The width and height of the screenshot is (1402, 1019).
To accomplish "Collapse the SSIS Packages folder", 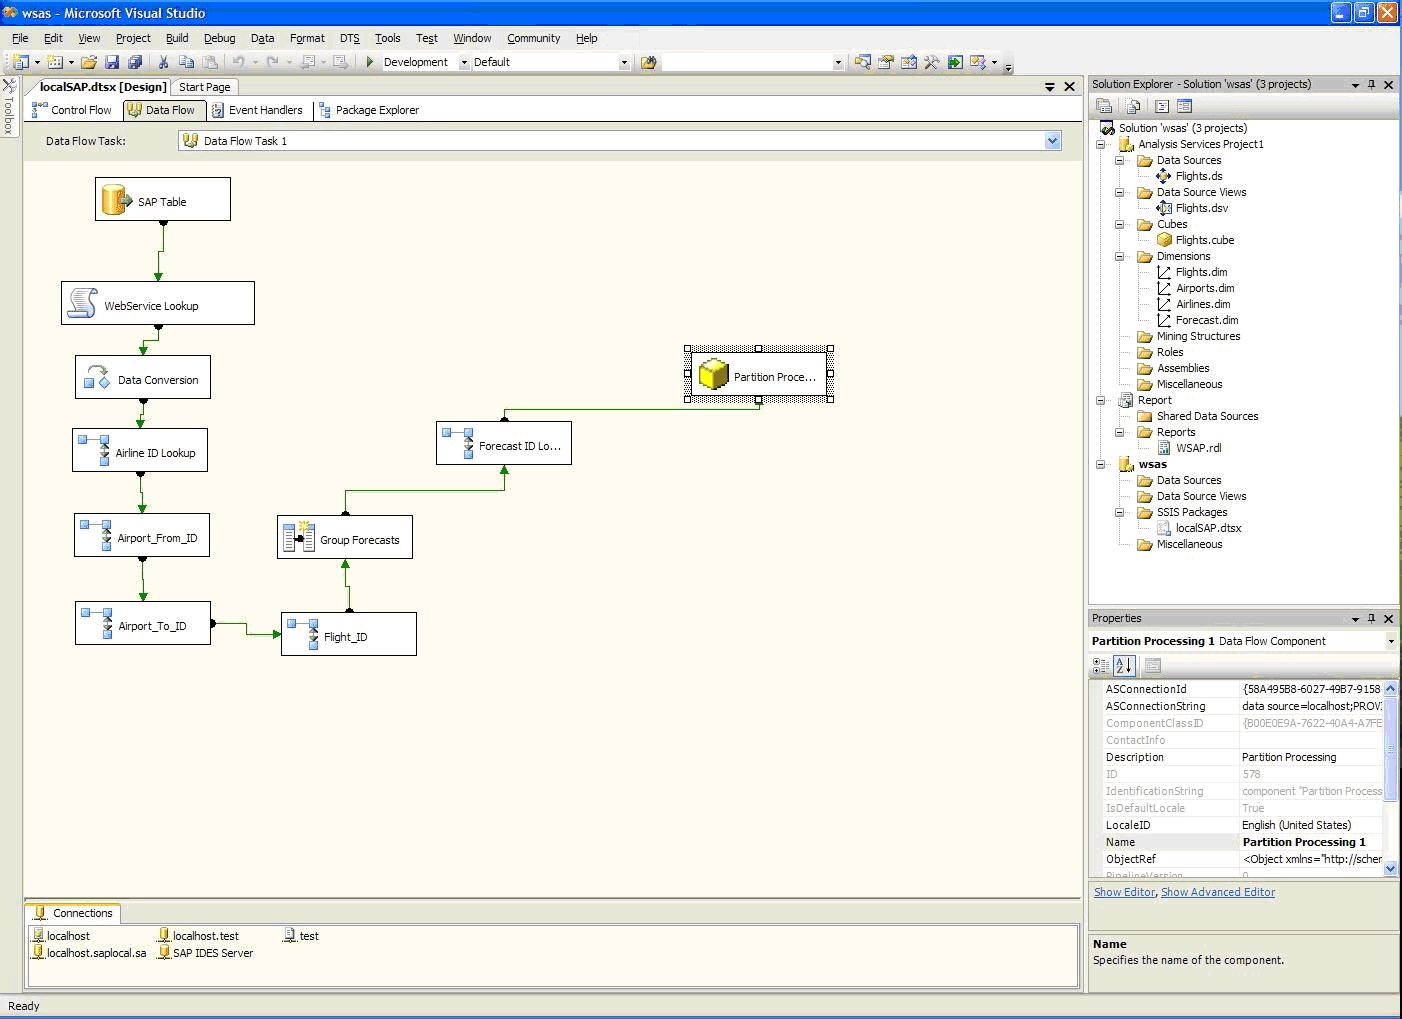I will 1120,512.
